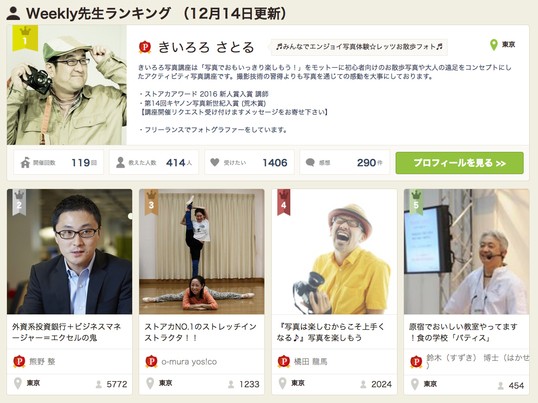
Task: Click title 外資系投資銀行＋ビジネスマネージャー
Action: (67, 332)
